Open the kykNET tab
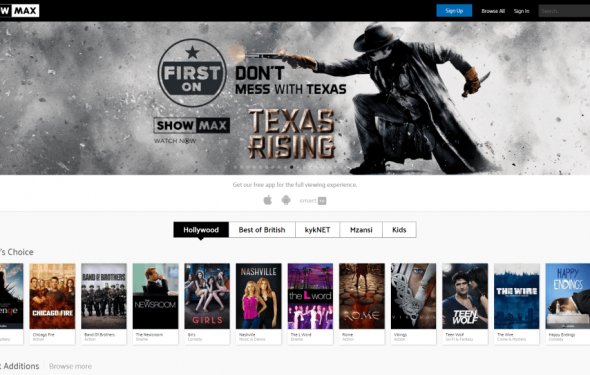This screenshot has height=375, width=590. [317, 229]
